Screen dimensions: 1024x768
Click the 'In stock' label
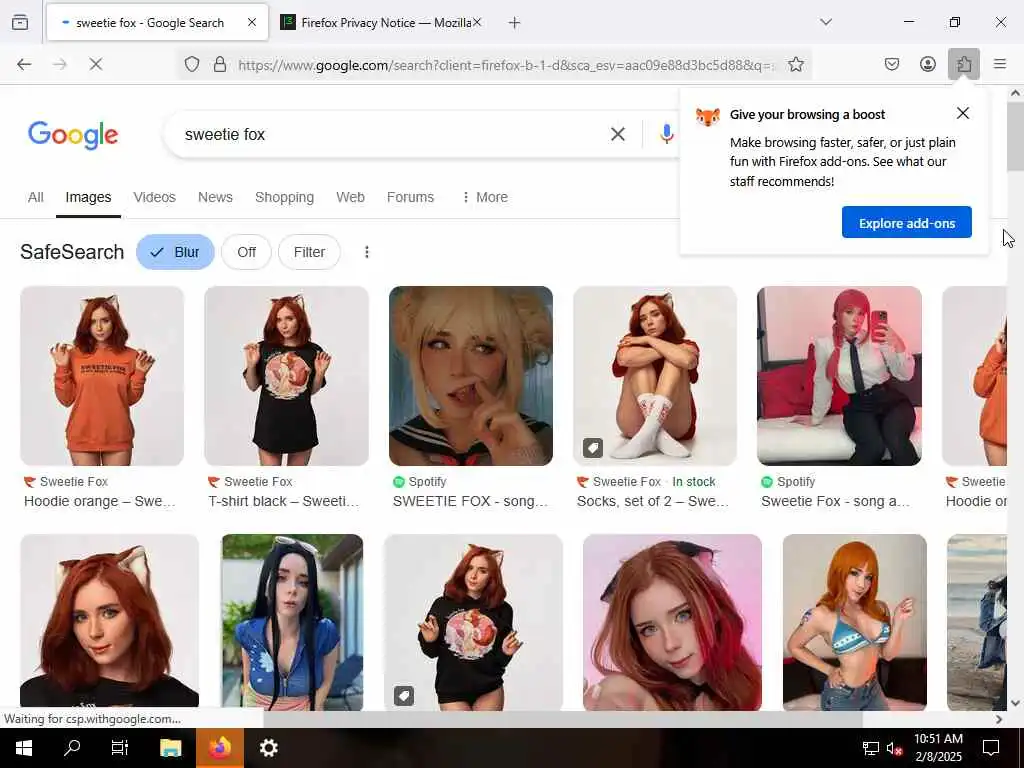694,482
